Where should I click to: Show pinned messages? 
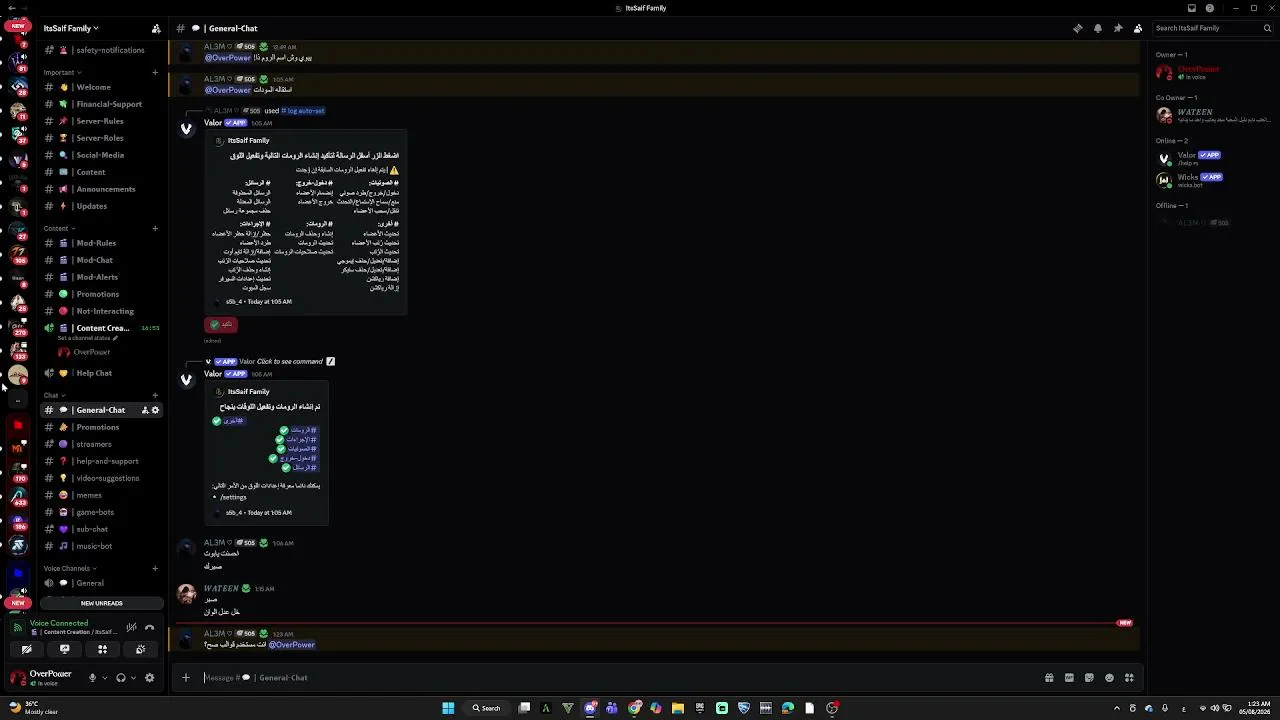[x=1118, y=28]
